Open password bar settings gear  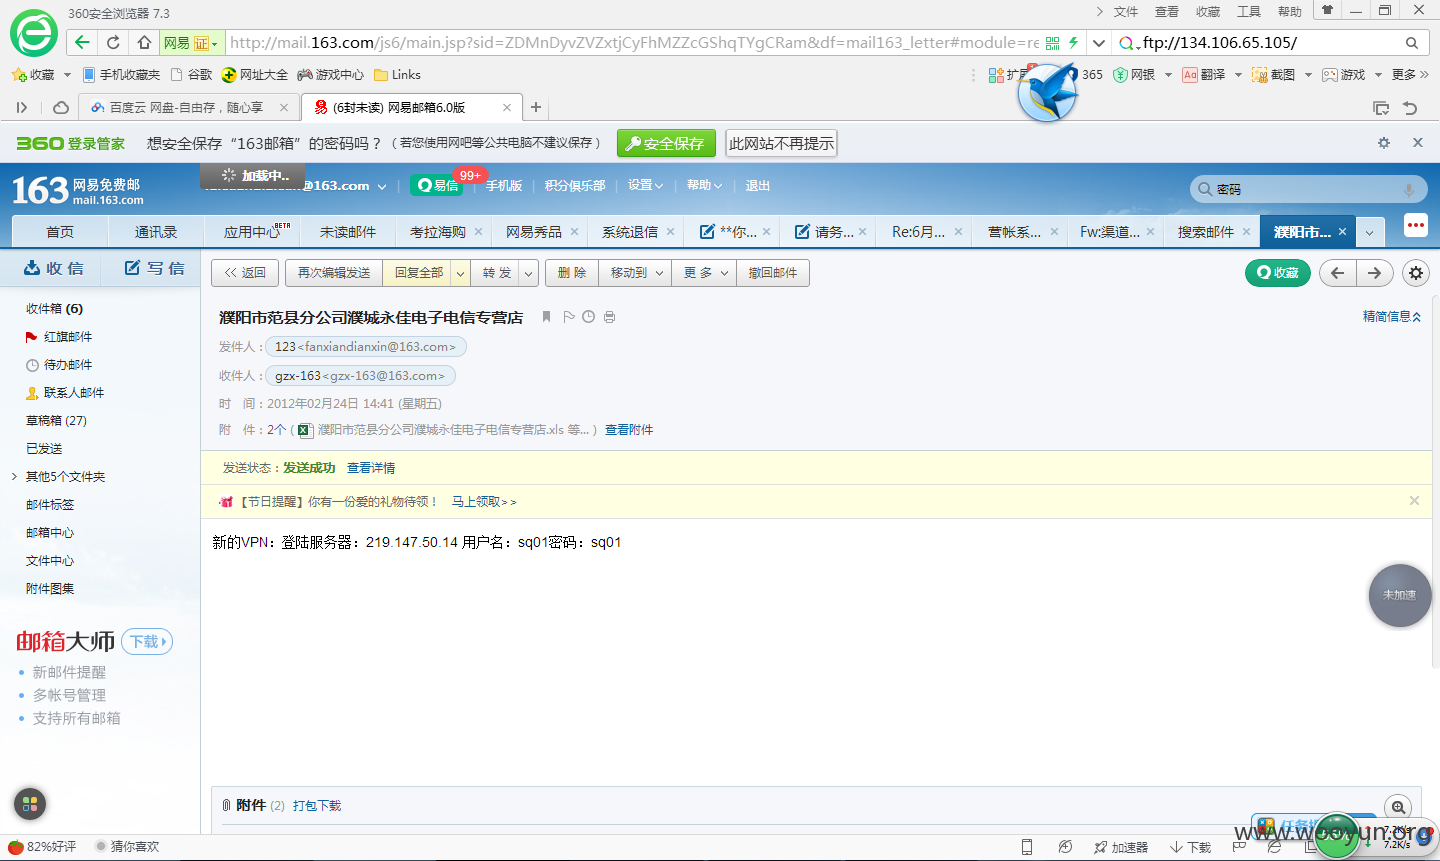(x=1384, y=143)
